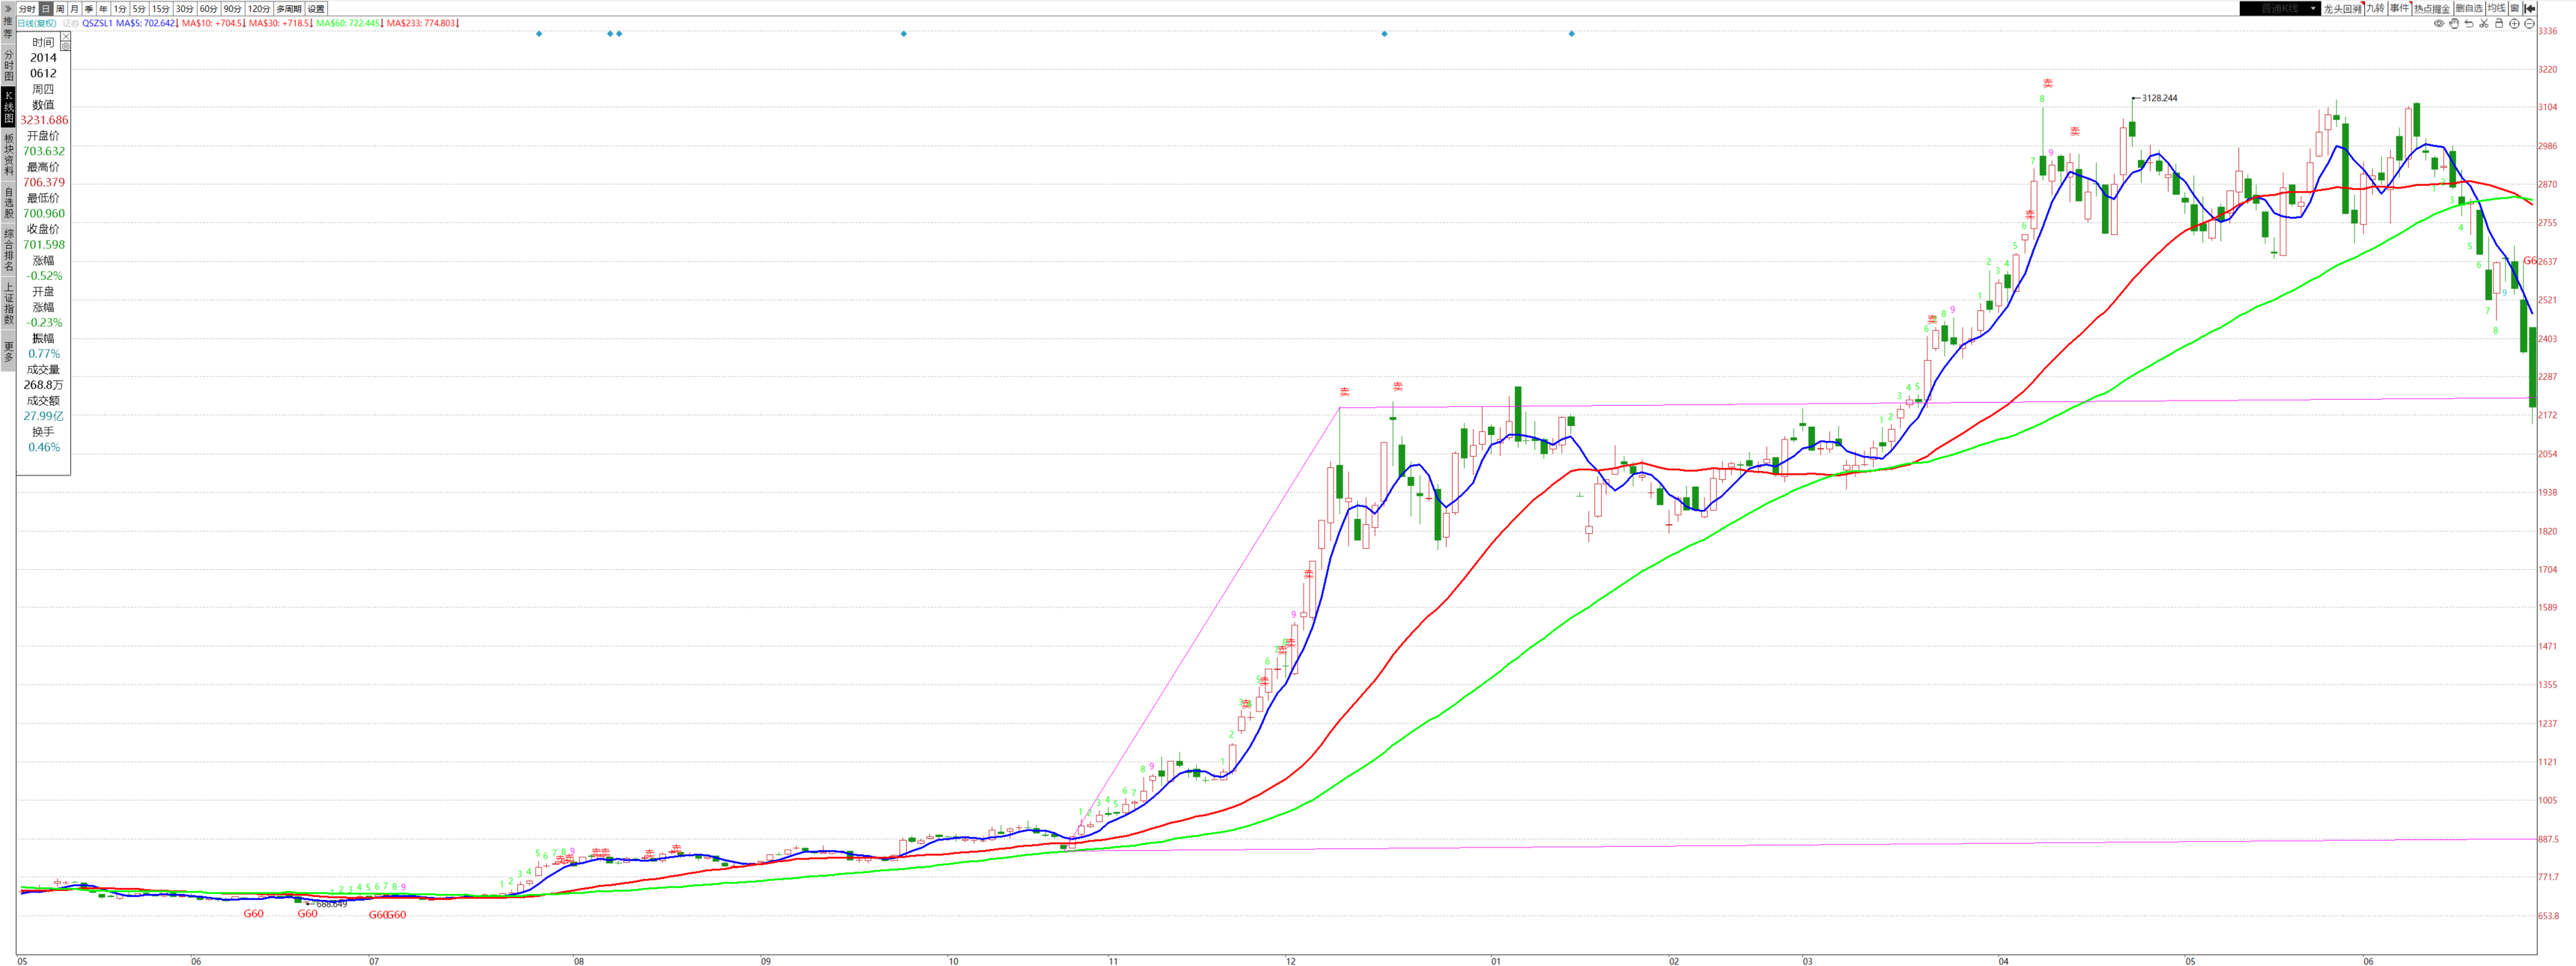Switch to 1分 minute chart
Viewport: 2576px width, 966px height.
point(120,8)
